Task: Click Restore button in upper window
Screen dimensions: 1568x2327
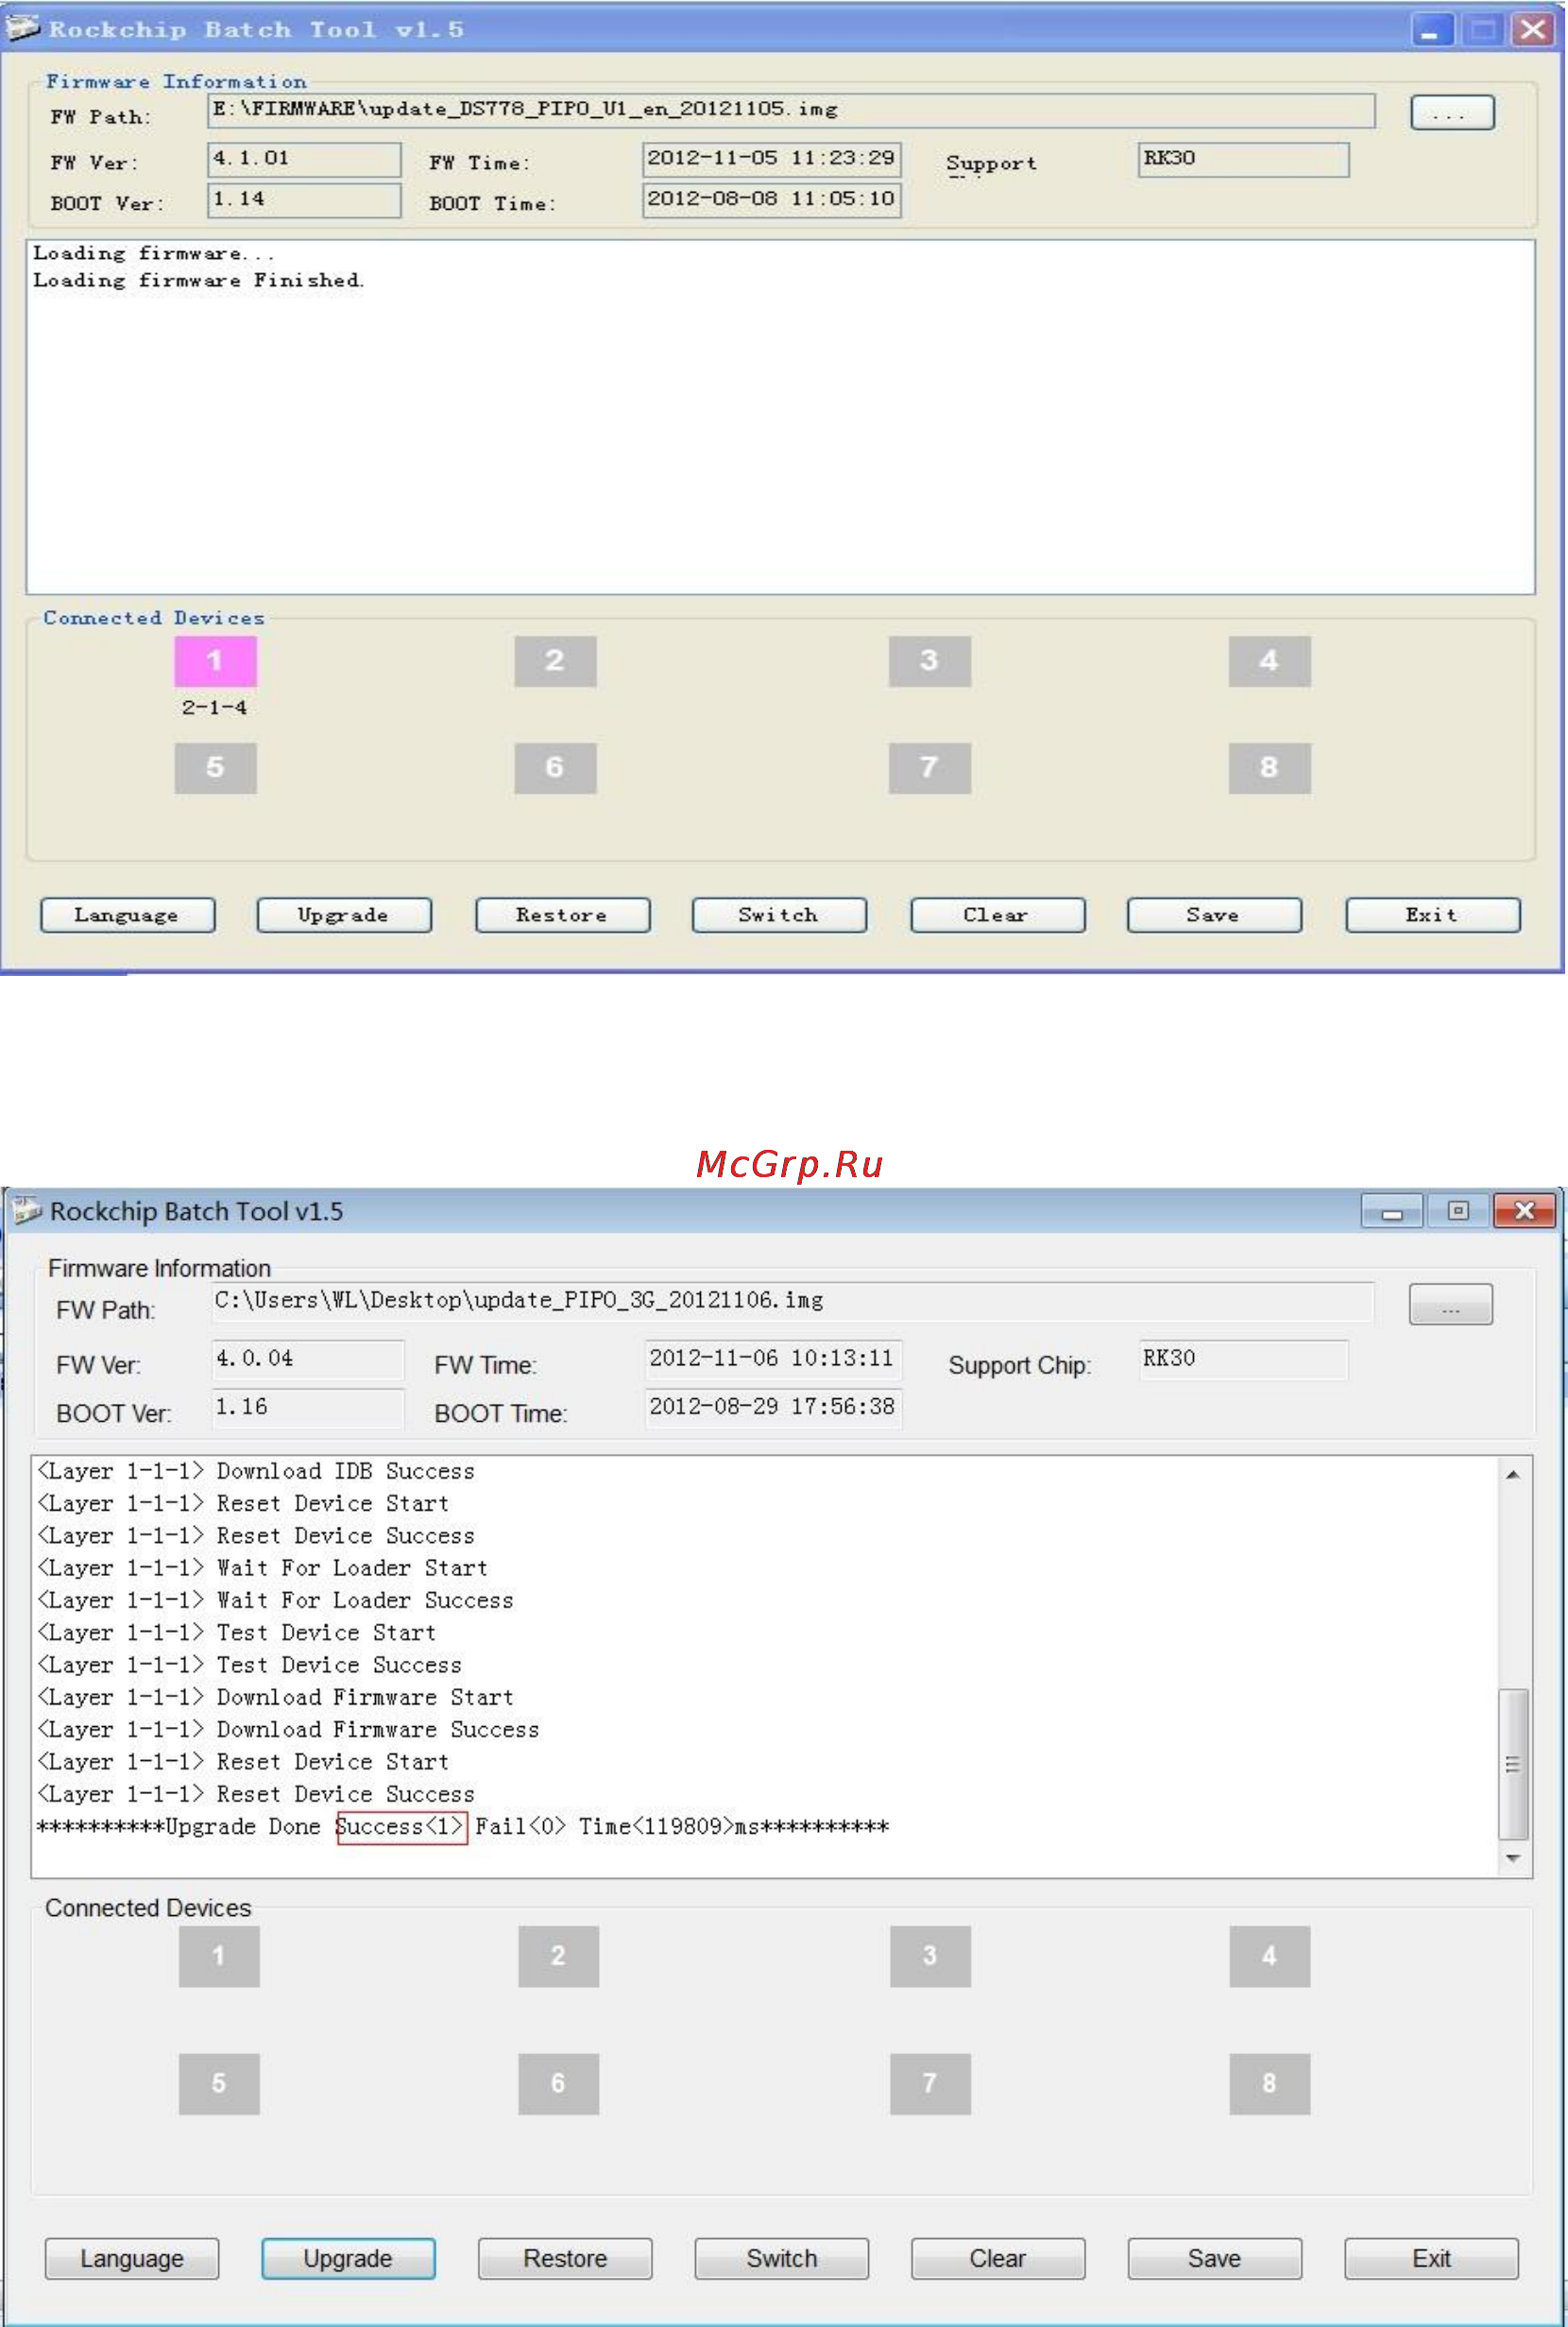Action: [562, 915]
